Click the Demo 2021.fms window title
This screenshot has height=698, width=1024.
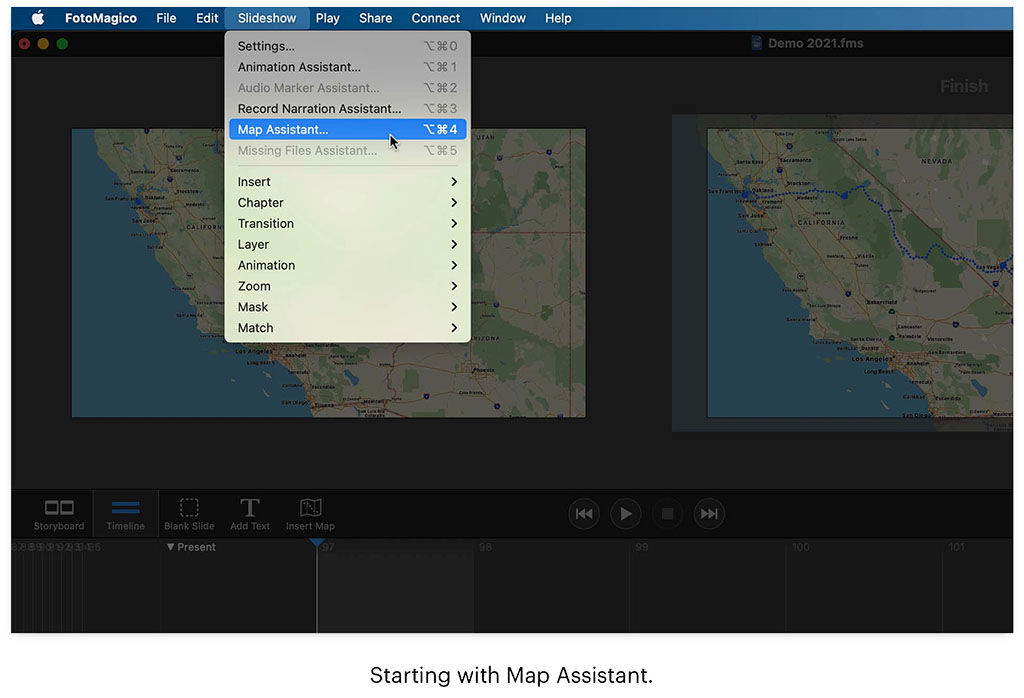(815, 43)
